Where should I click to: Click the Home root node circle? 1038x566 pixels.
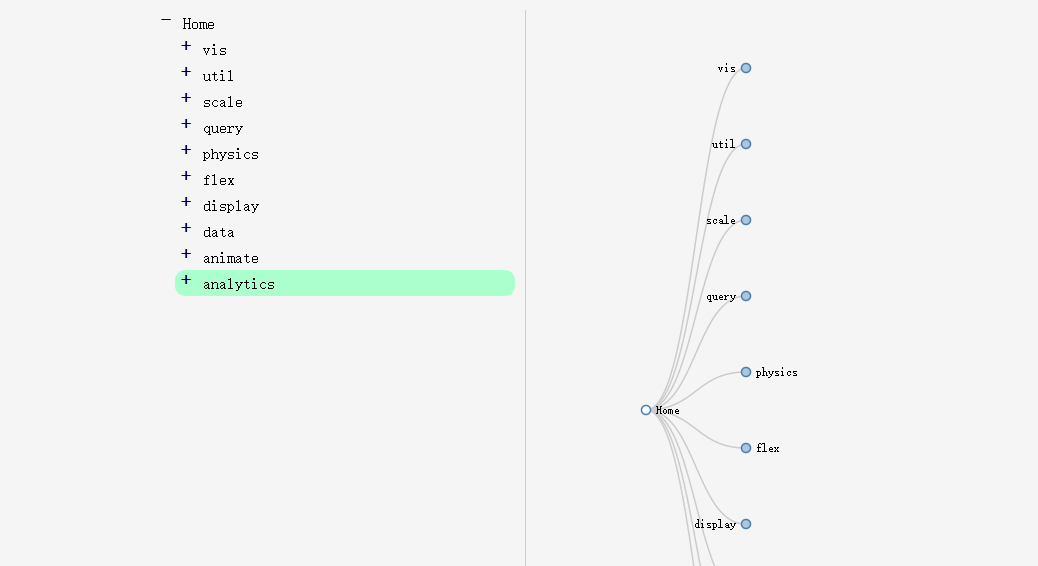pos(646,410)
